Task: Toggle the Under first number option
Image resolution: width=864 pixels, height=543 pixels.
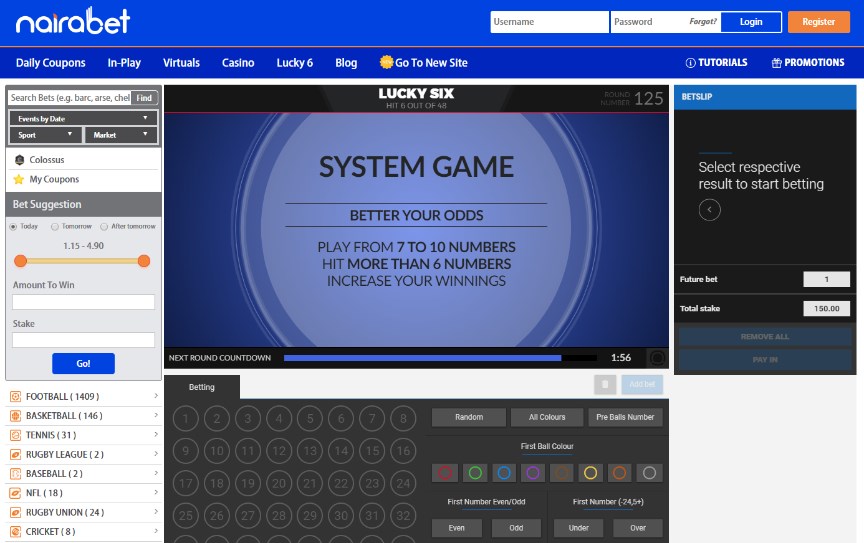Action: [579, 528]
